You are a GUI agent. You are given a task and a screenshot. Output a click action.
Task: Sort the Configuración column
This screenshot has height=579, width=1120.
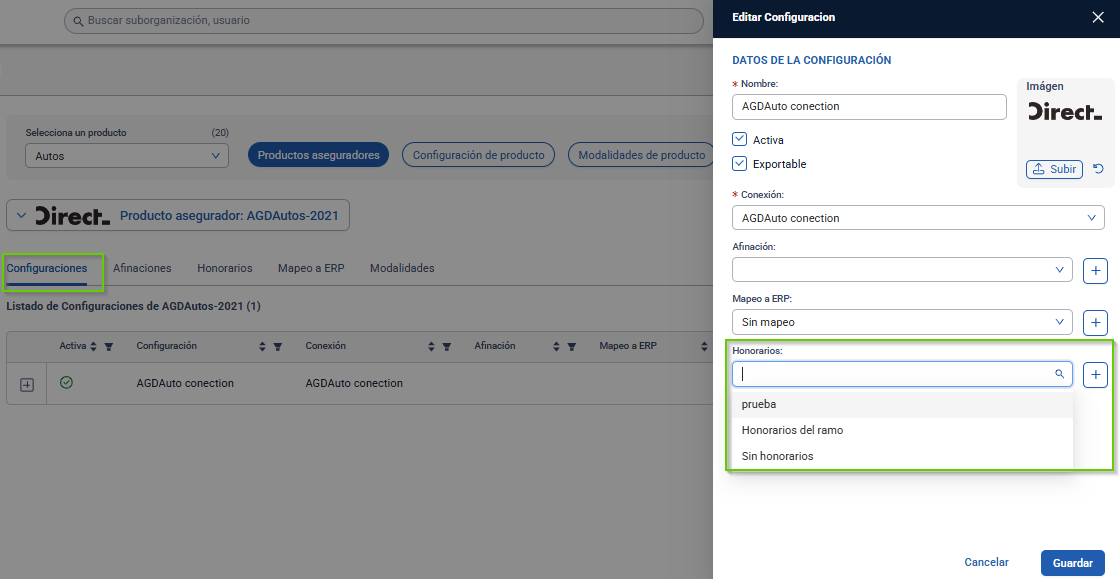pos(262,346)
